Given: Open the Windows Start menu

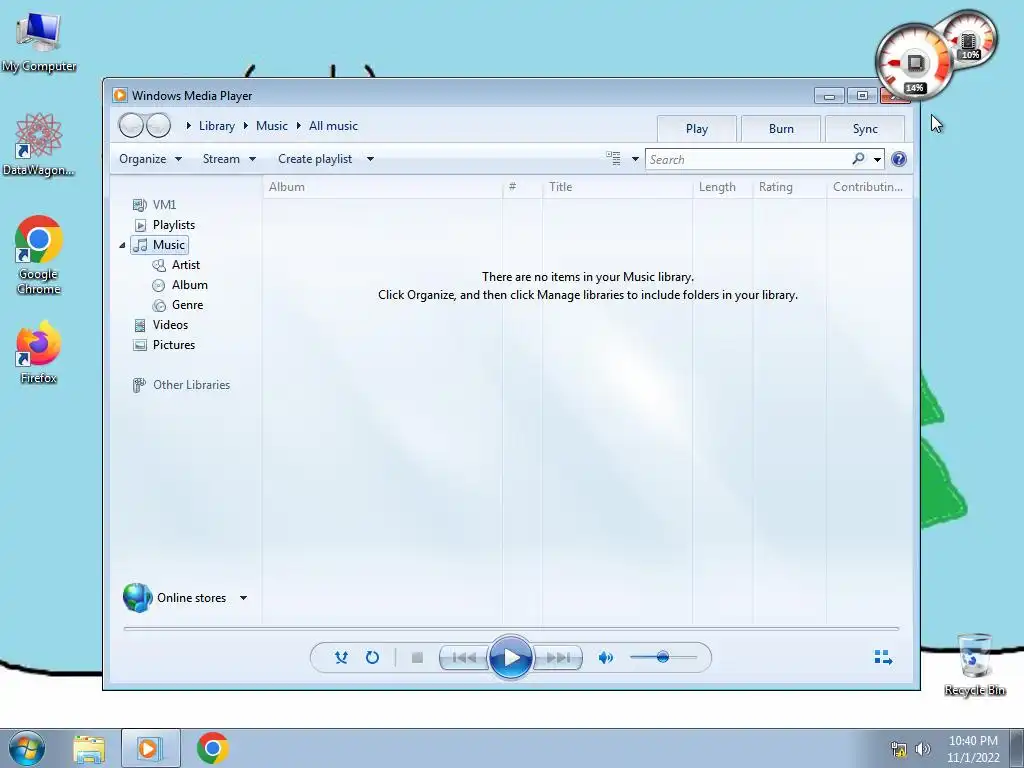Looking at the screenshot, I should 27,748.
